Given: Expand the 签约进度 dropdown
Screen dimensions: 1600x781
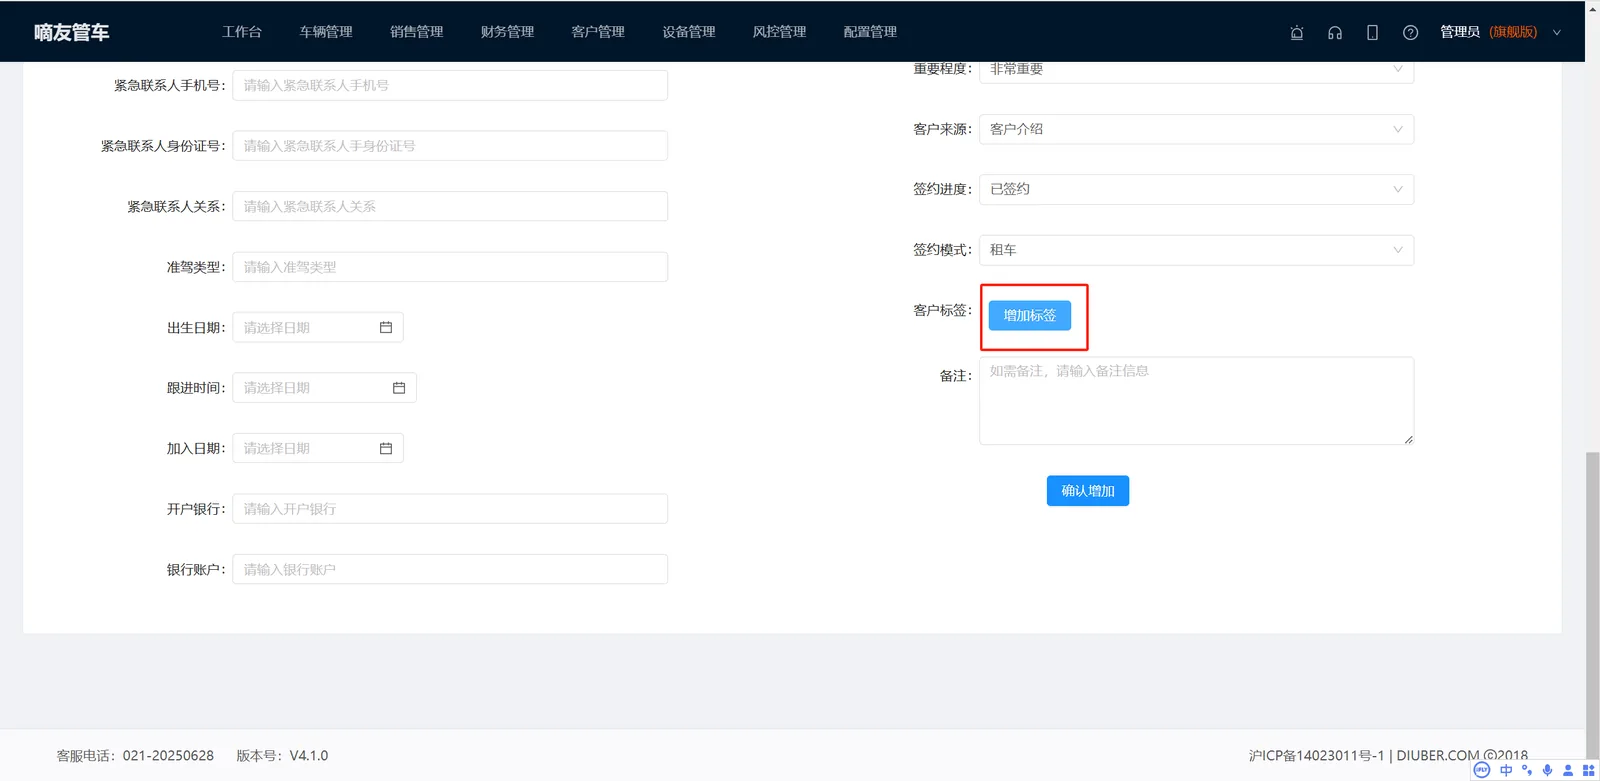Looking at the screenshot, I should coord(1196,189).
